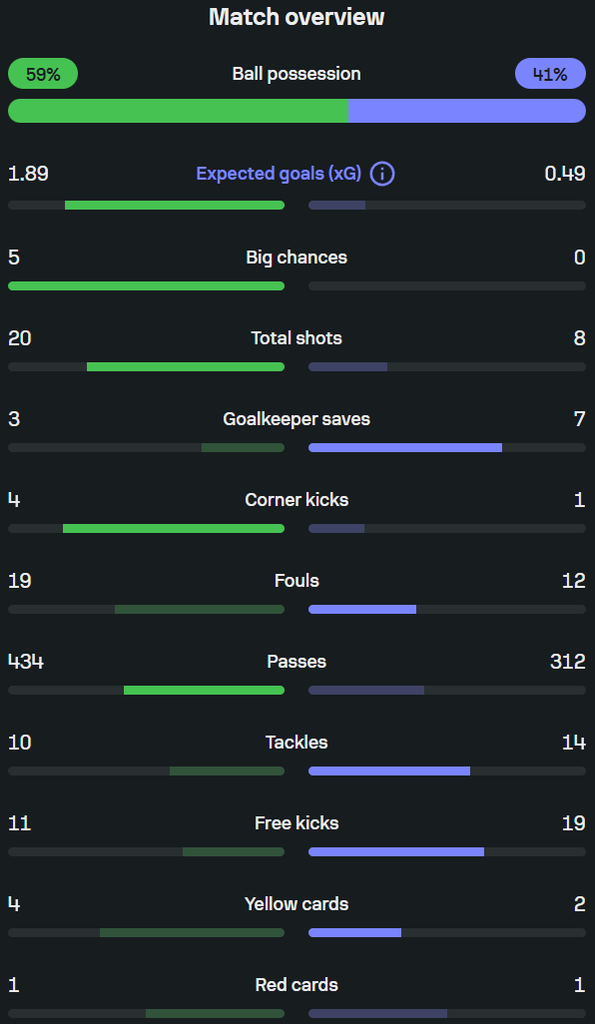This screenshot has width=595, height=1024.
Task: Open the Expected goals (xG) link
Action: coord(279,174)
